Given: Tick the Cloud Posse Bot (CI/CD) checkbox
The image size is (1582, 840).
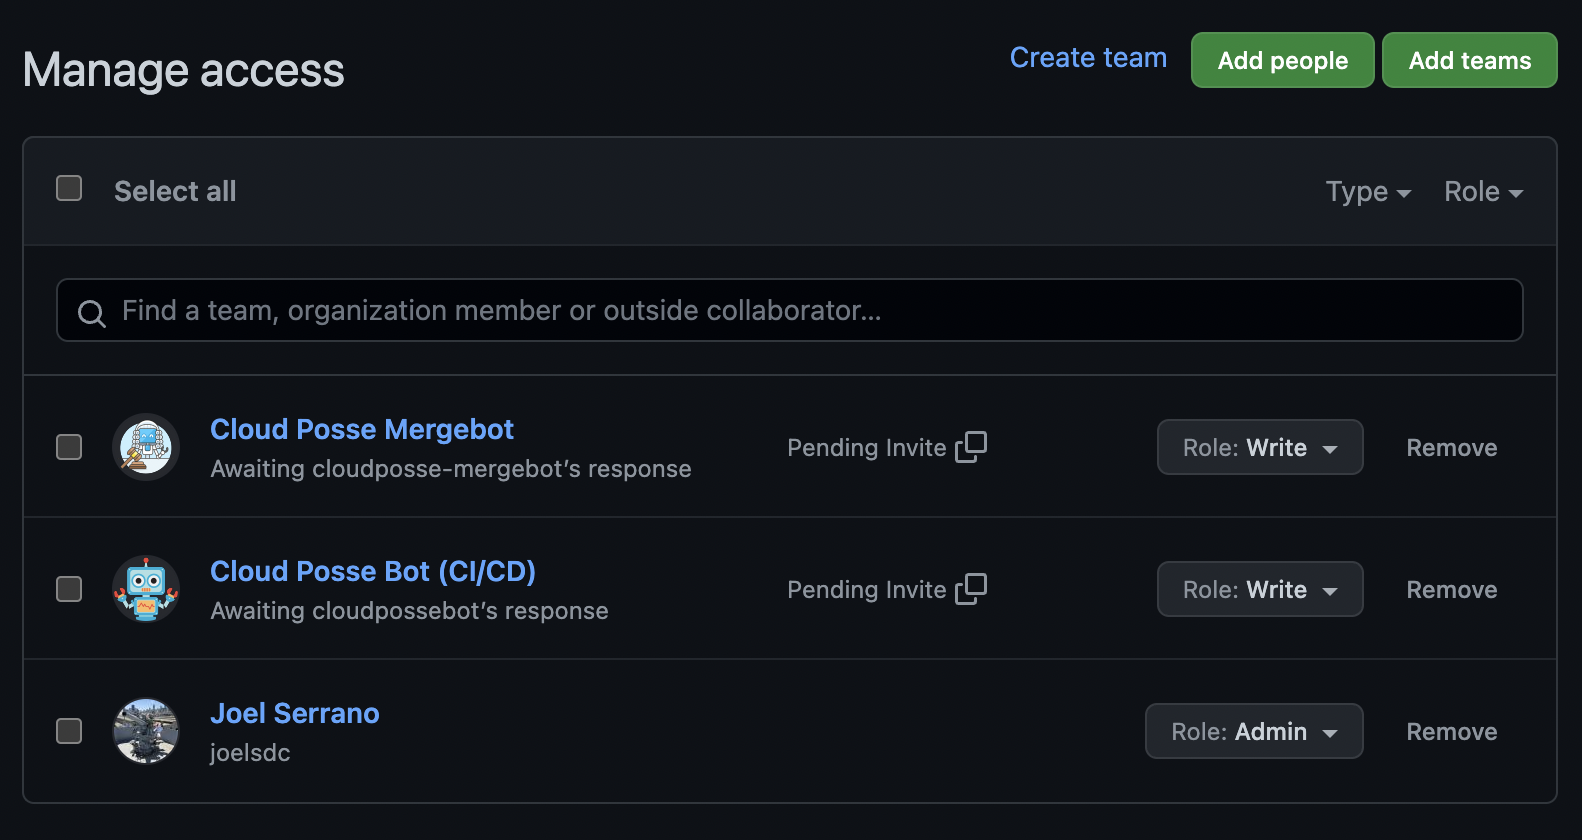Looking at the screenshot, I should tap(69, 589).
